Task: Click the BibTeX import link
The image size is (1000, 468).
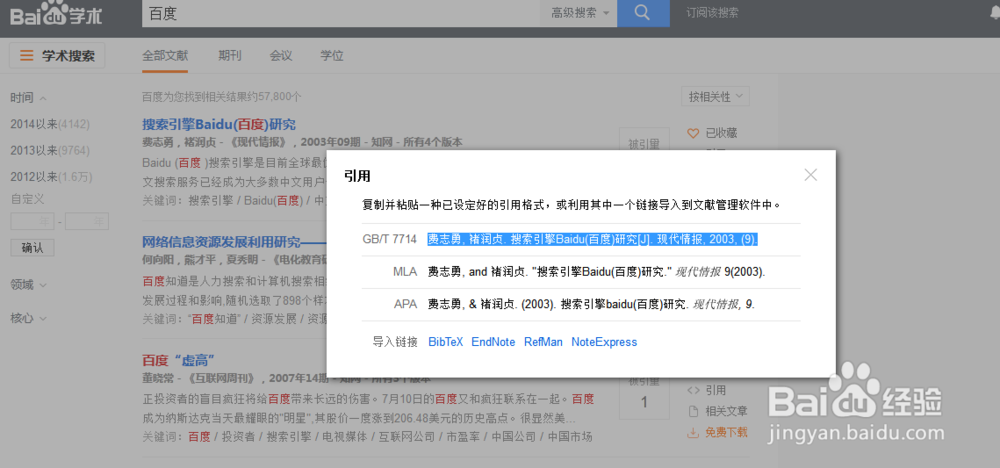Action: click(446, 342)
